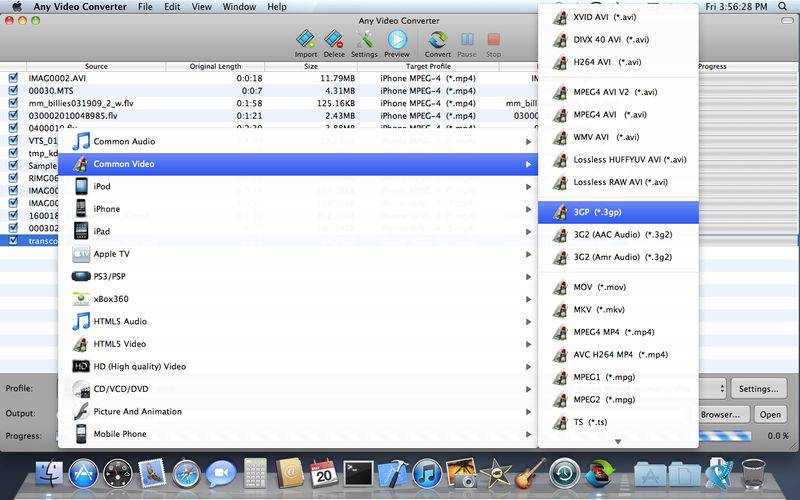This screenshot has height=500, width=800.
Task: Open Settings from the toolbar
Action: pos(364,43)
